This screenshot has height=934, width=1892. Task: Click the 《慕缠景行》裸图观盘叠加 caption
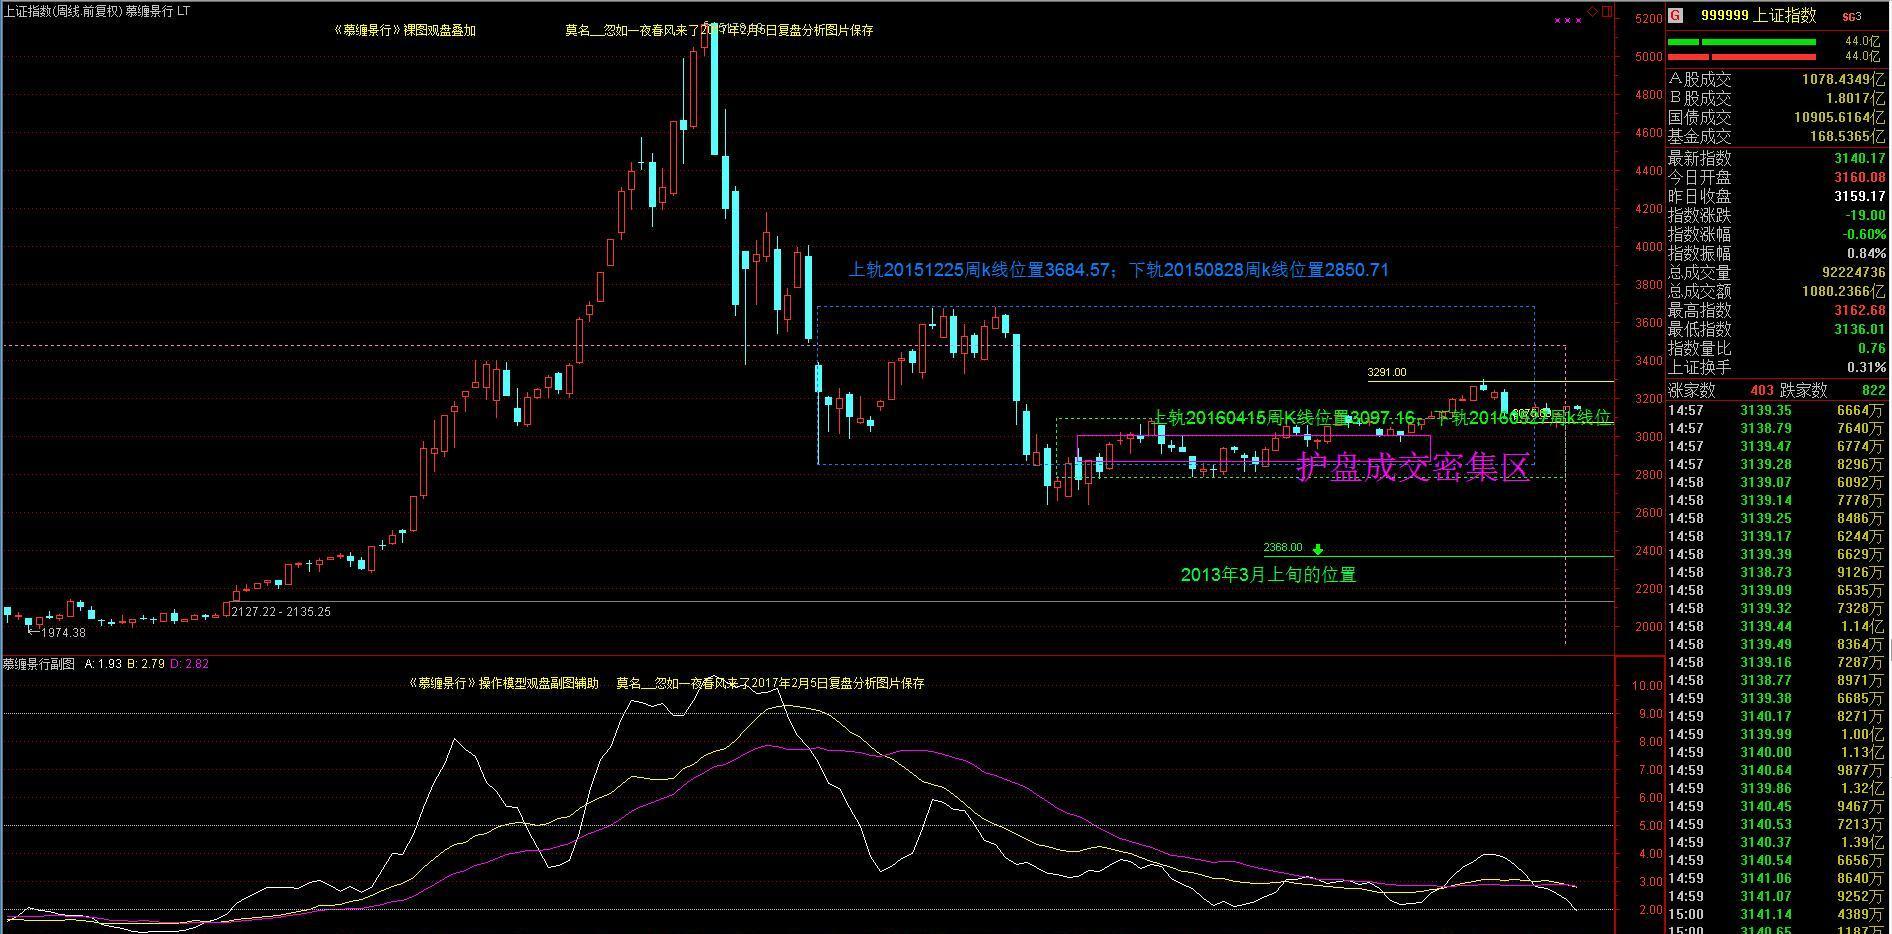404,30
